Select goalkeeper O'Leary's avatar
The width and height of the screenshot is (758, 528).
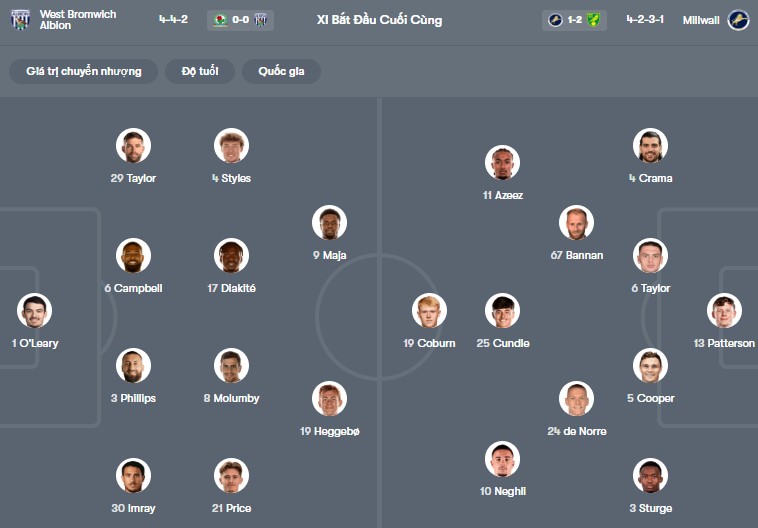[34, 311]
